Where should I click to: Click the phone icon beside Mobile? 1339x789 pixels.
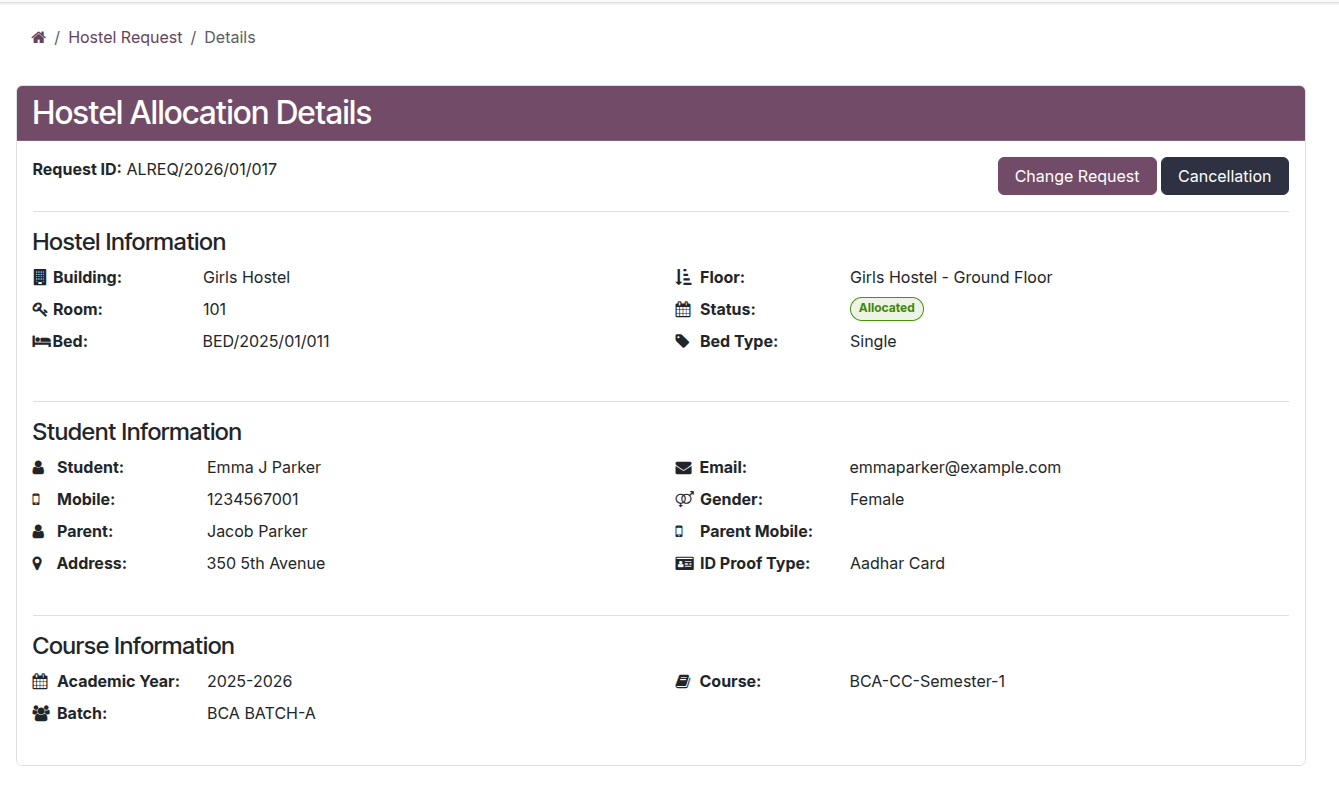[x=36, y=500]
